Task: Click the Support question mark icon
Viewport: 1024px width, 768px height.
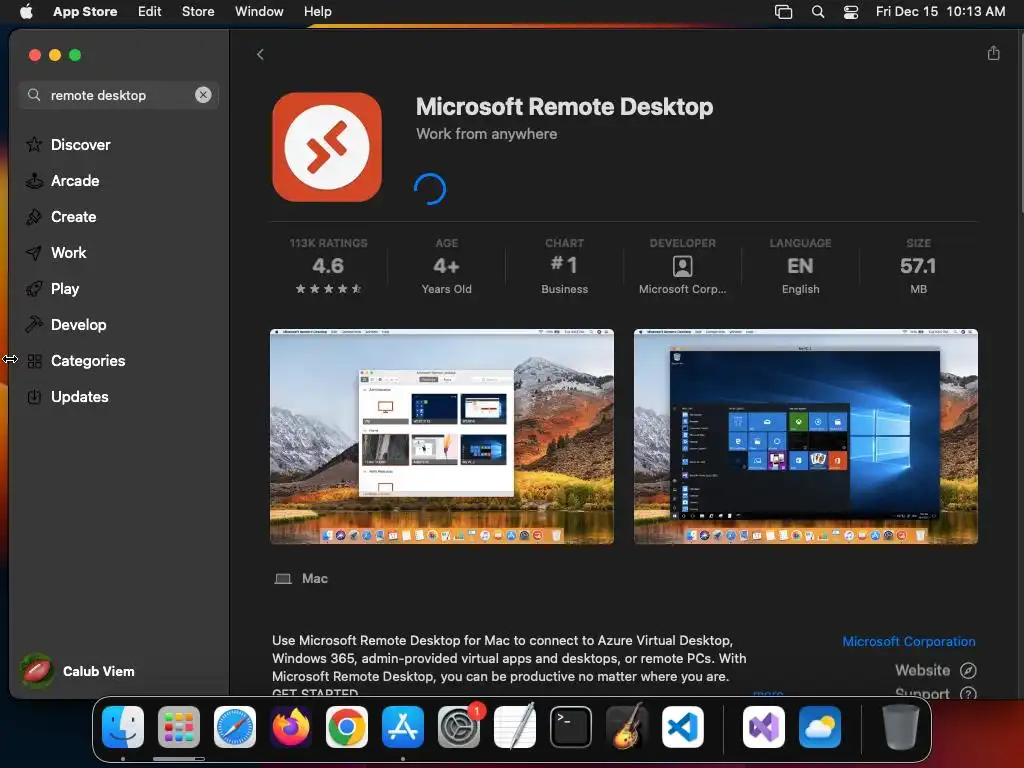Action: (x=968, y=693)
